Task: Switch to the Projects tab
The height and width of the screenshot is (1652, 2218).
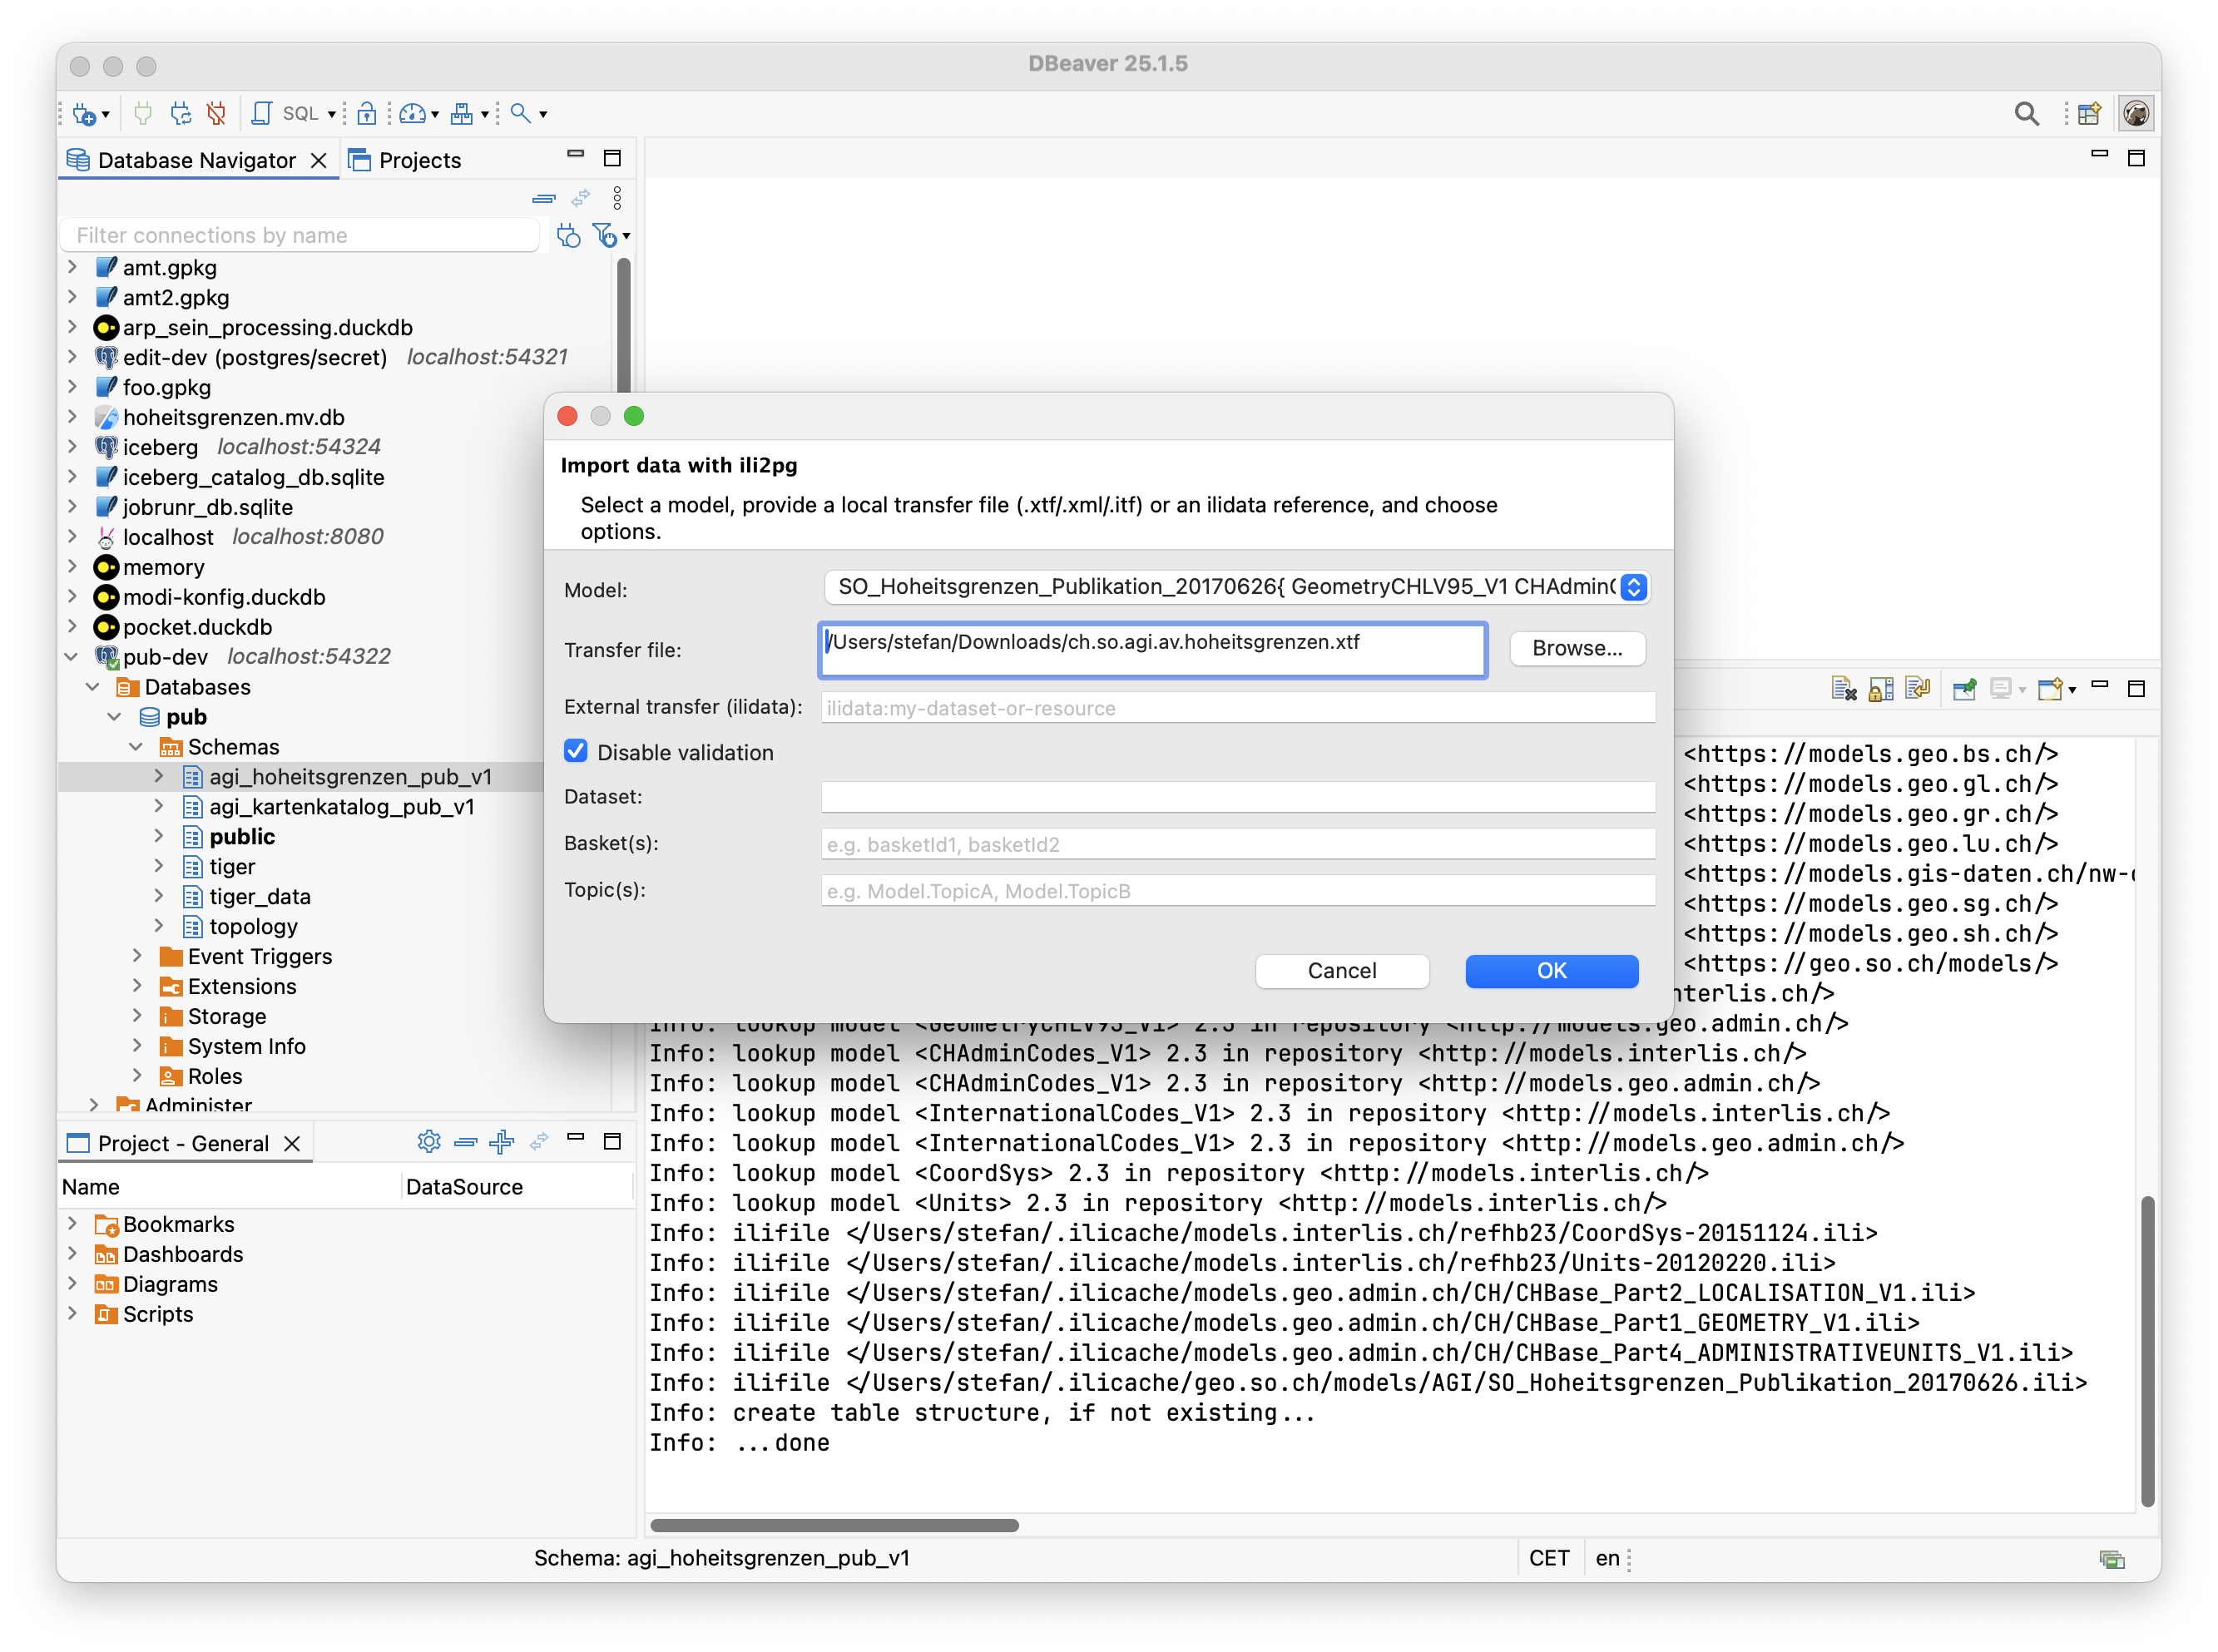Action: coord(405,160)
